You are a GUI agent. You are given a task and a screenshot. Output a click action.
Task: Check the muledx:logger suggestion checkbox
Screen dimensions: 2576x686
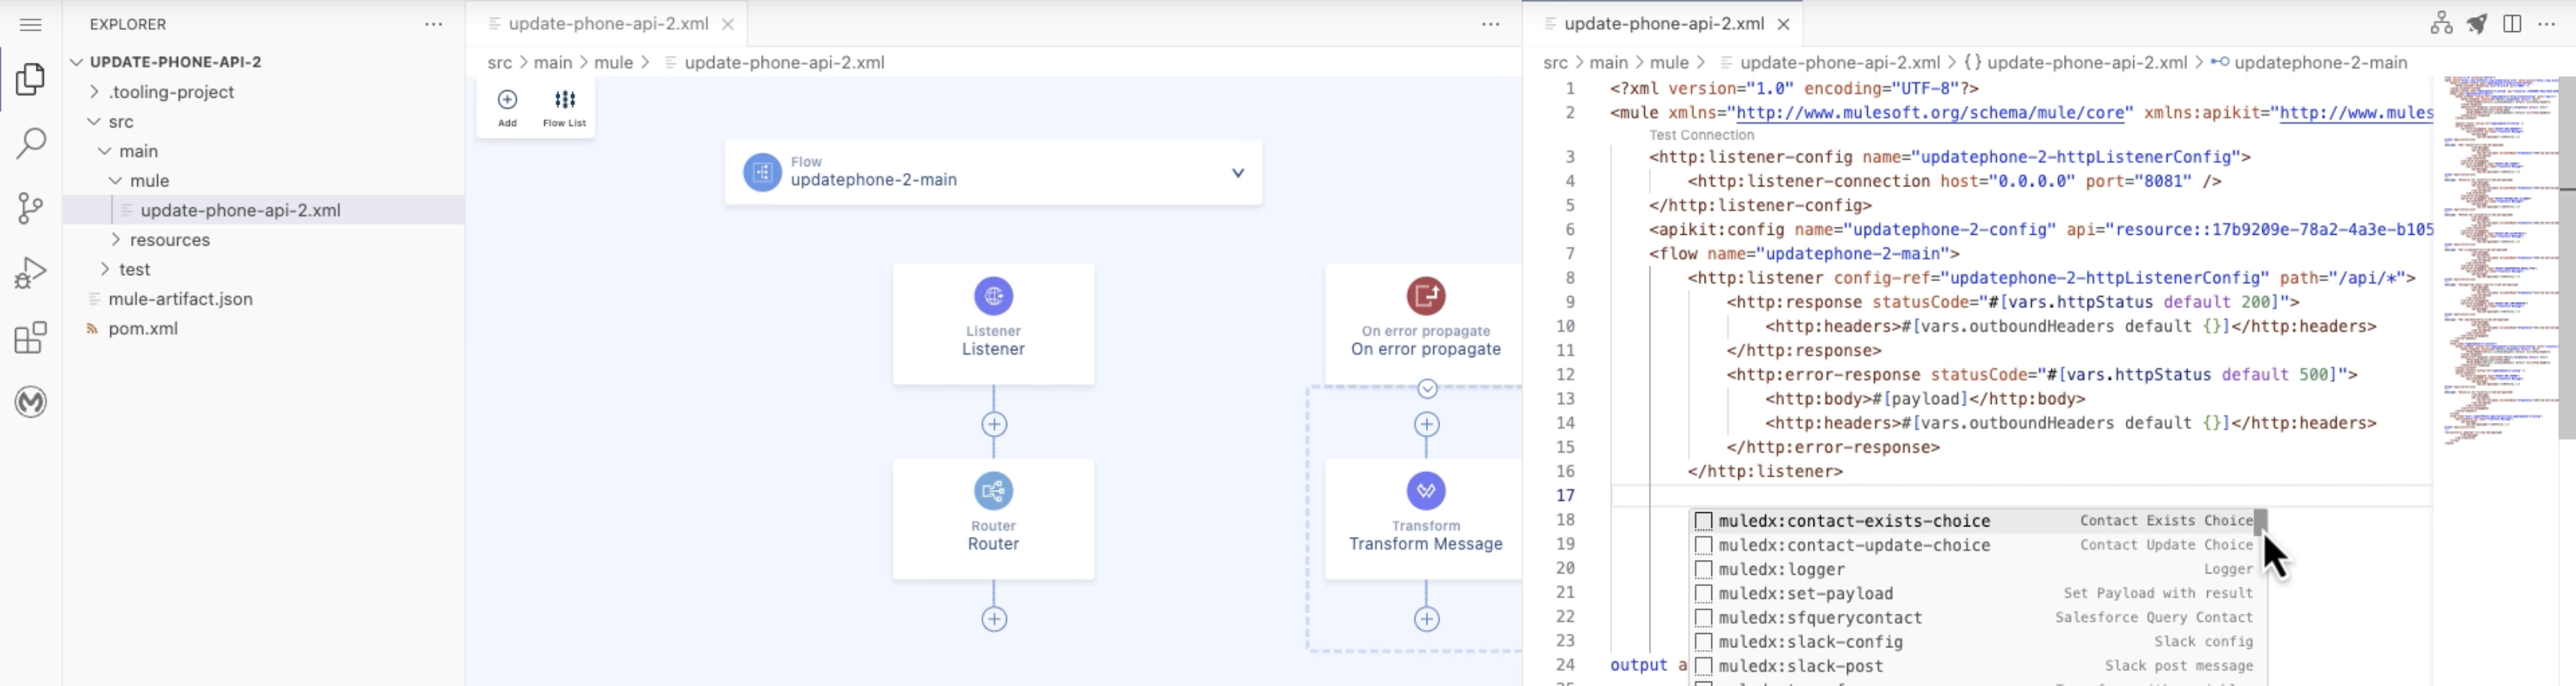pos(1703,569)
